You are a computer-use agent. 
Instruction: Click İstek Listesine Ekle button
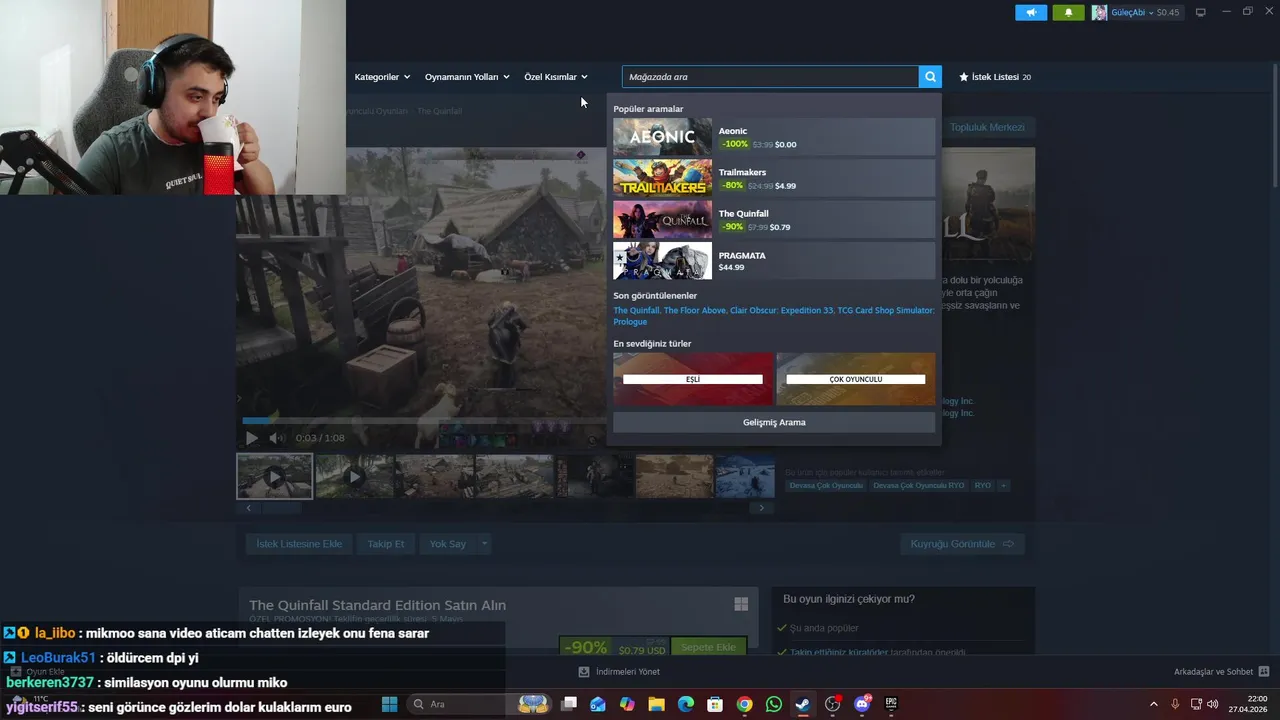[x=299, y=544]
